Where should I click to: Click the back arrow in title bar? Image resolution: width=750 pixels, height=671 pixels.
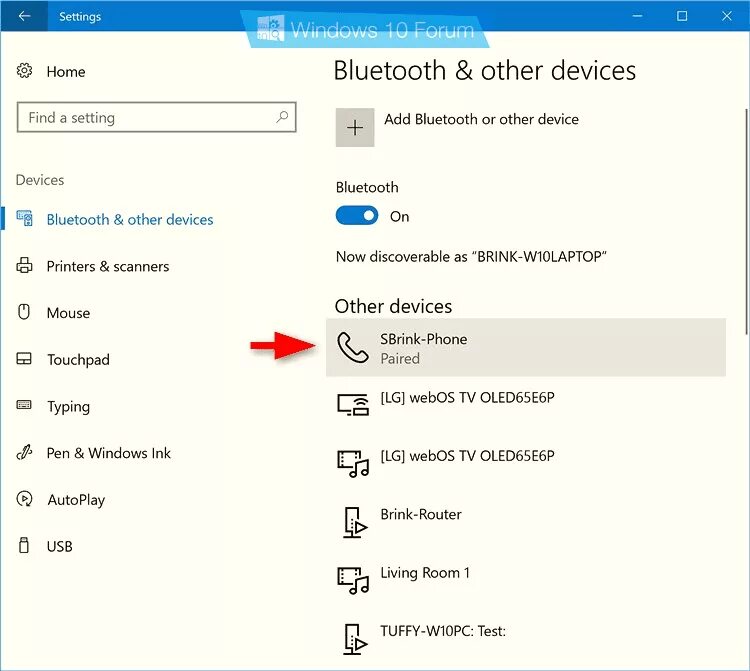[24, 16]
